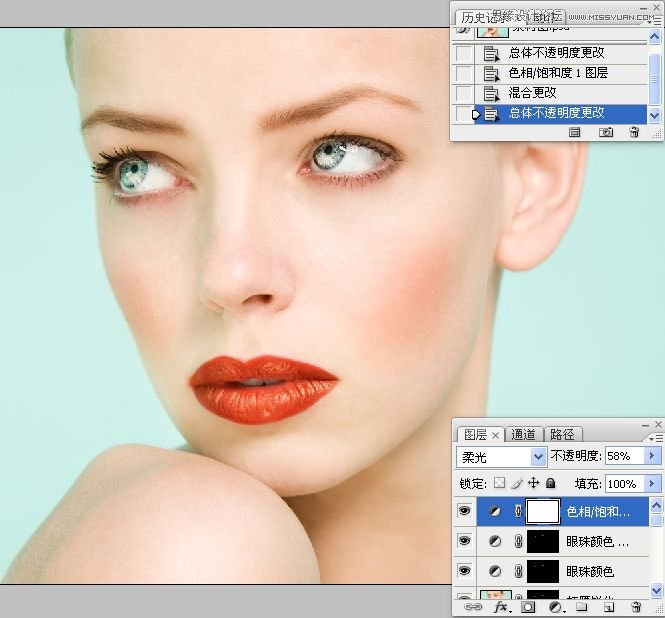Switch to the 通道 tab
The height and width of the screenshot is (618, 665).
coord(523,435)
